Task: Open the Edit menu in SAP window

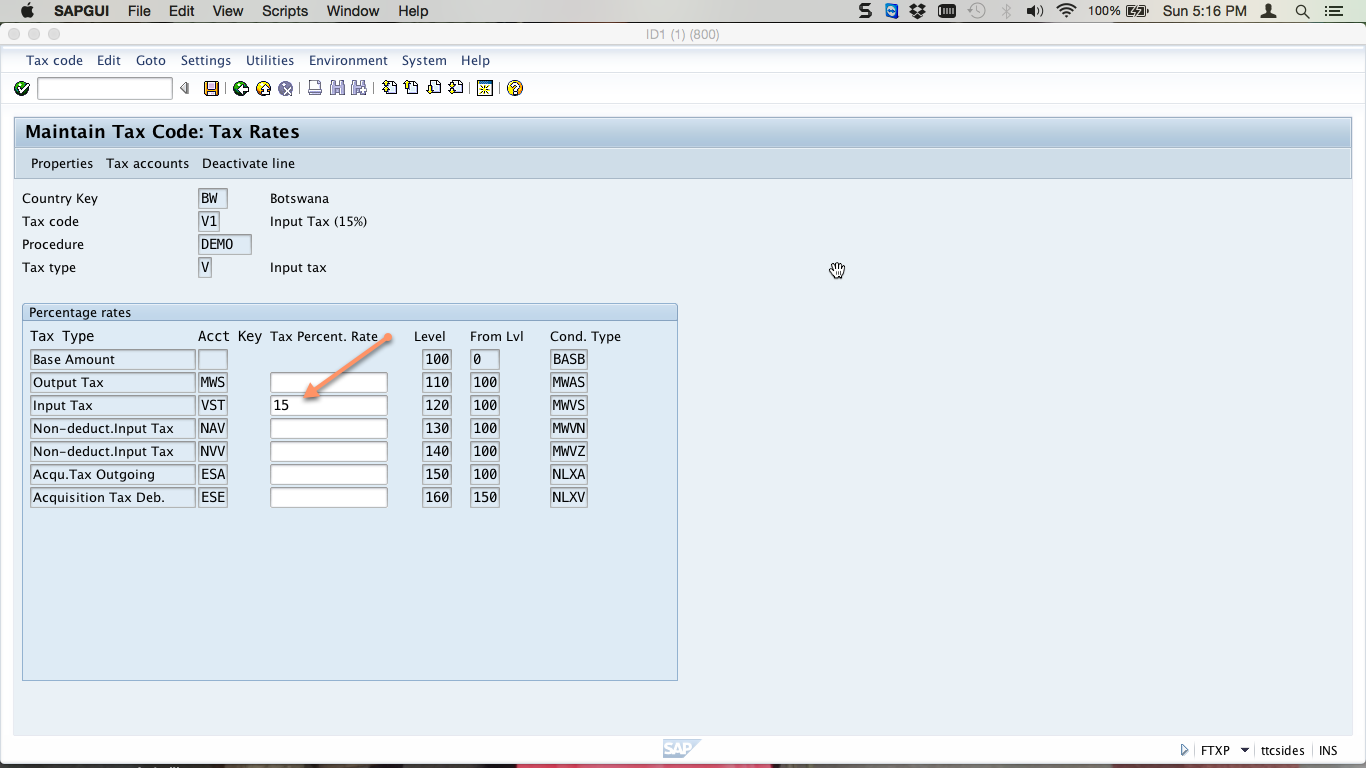Action: click(109, 60)
